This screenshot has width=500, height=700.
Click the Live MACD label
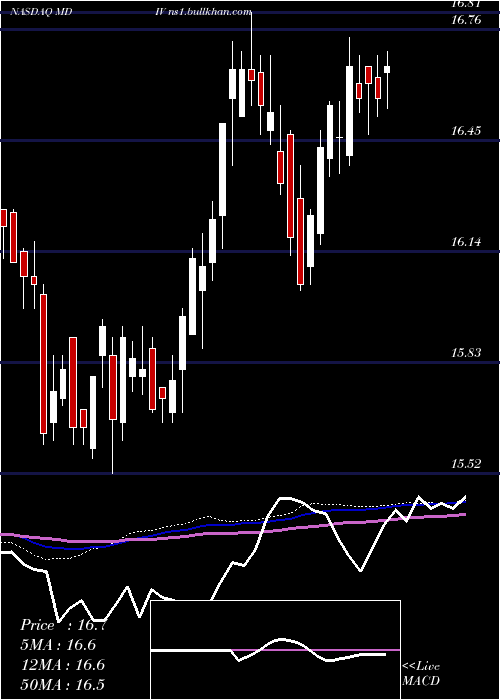click(x=421, y=673)
